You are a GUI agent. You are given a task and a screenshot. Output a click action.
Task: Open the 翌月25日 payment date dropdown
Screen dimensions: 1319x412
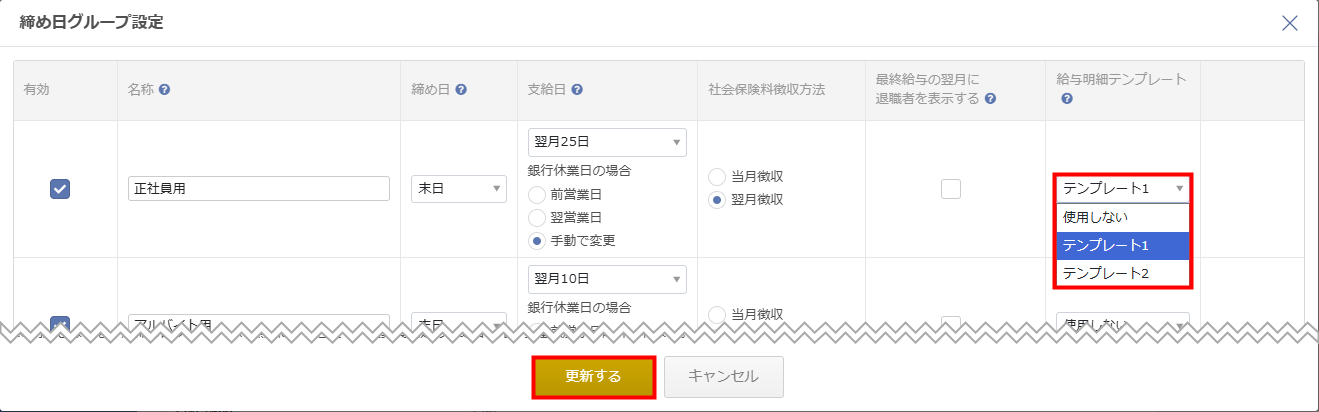coord(606,142)
